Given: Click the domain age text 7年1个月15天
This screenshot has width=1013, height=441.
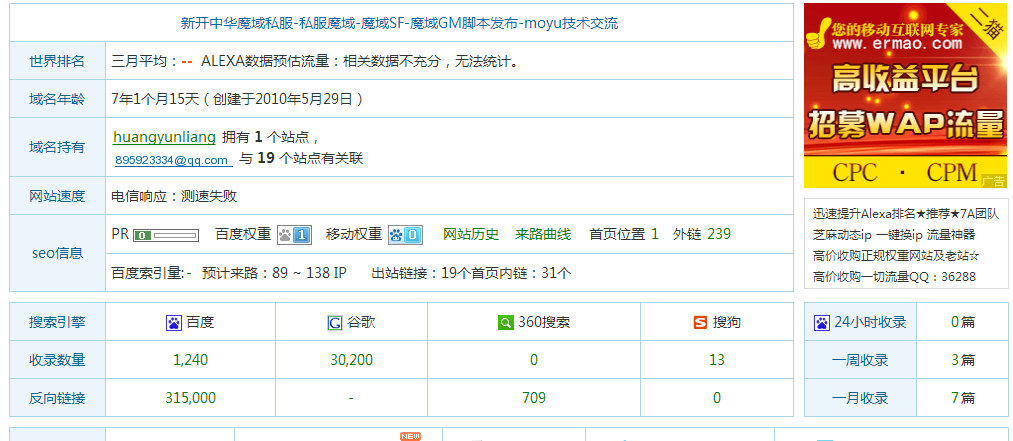Looking at the screenshot, I should point(154,99).
